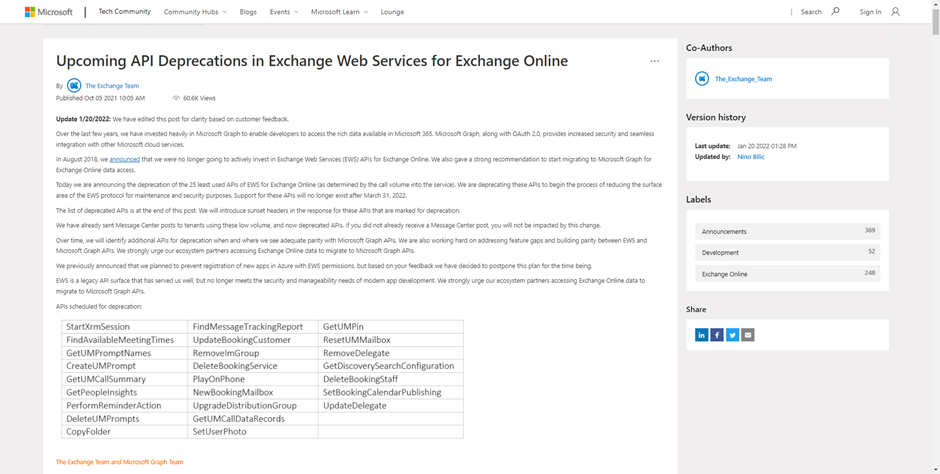This screenshot has width=940, height=474.
Task: Click the StartXrmSession table cell
Action: pyautogui.click(x=125, y=327)
